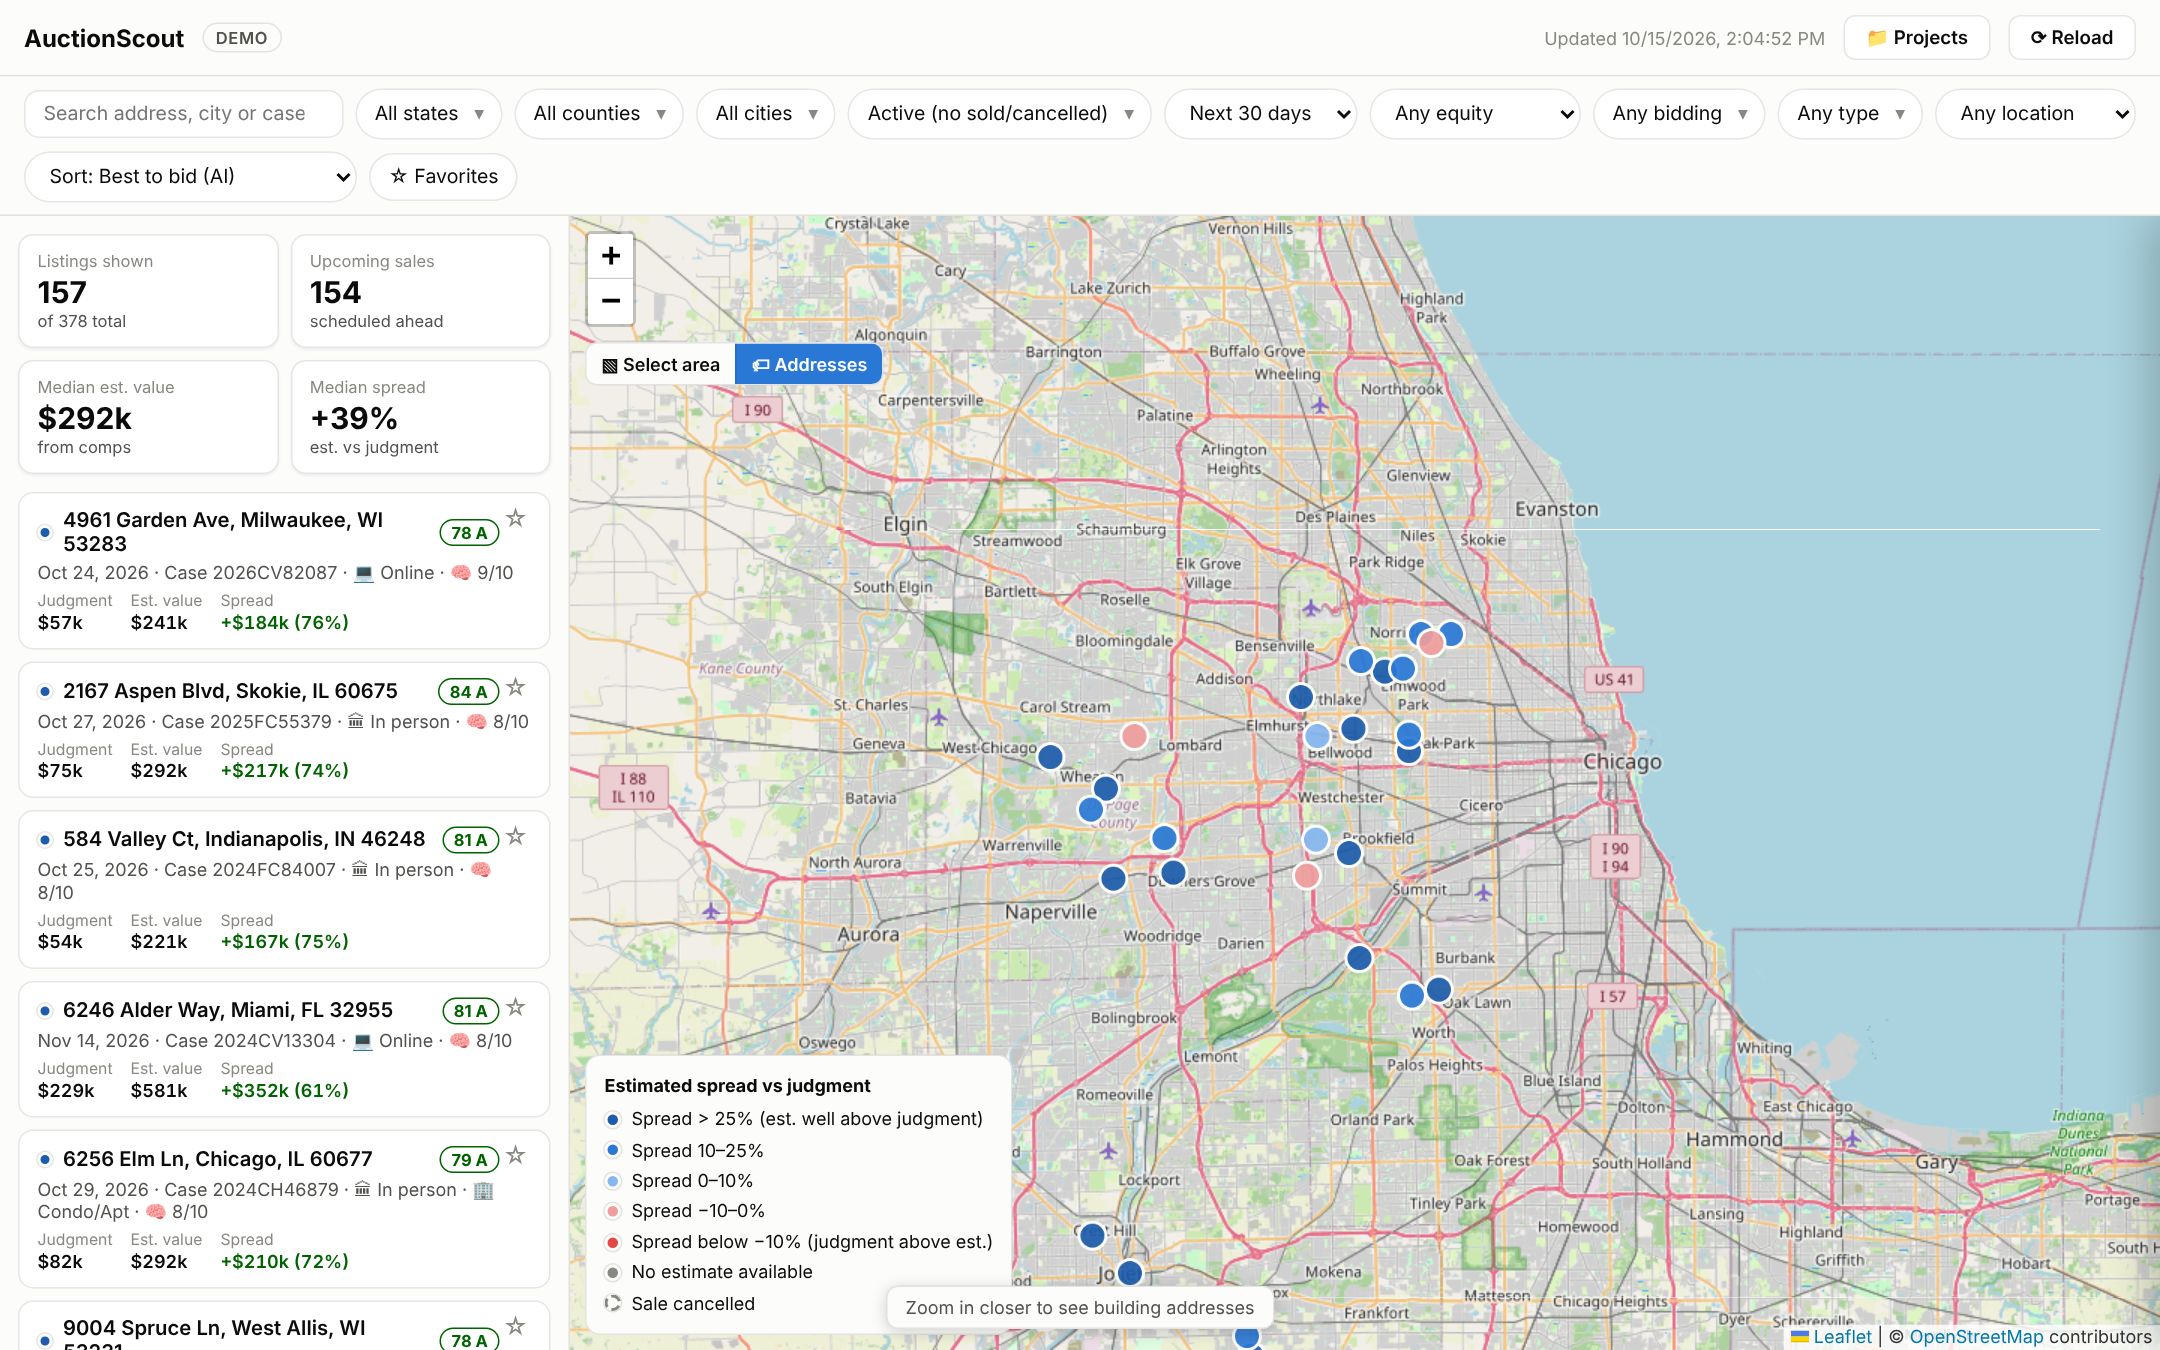Screen dimensions: 2160x1350
Task: Open the All states dropdown
Action: 429,114
